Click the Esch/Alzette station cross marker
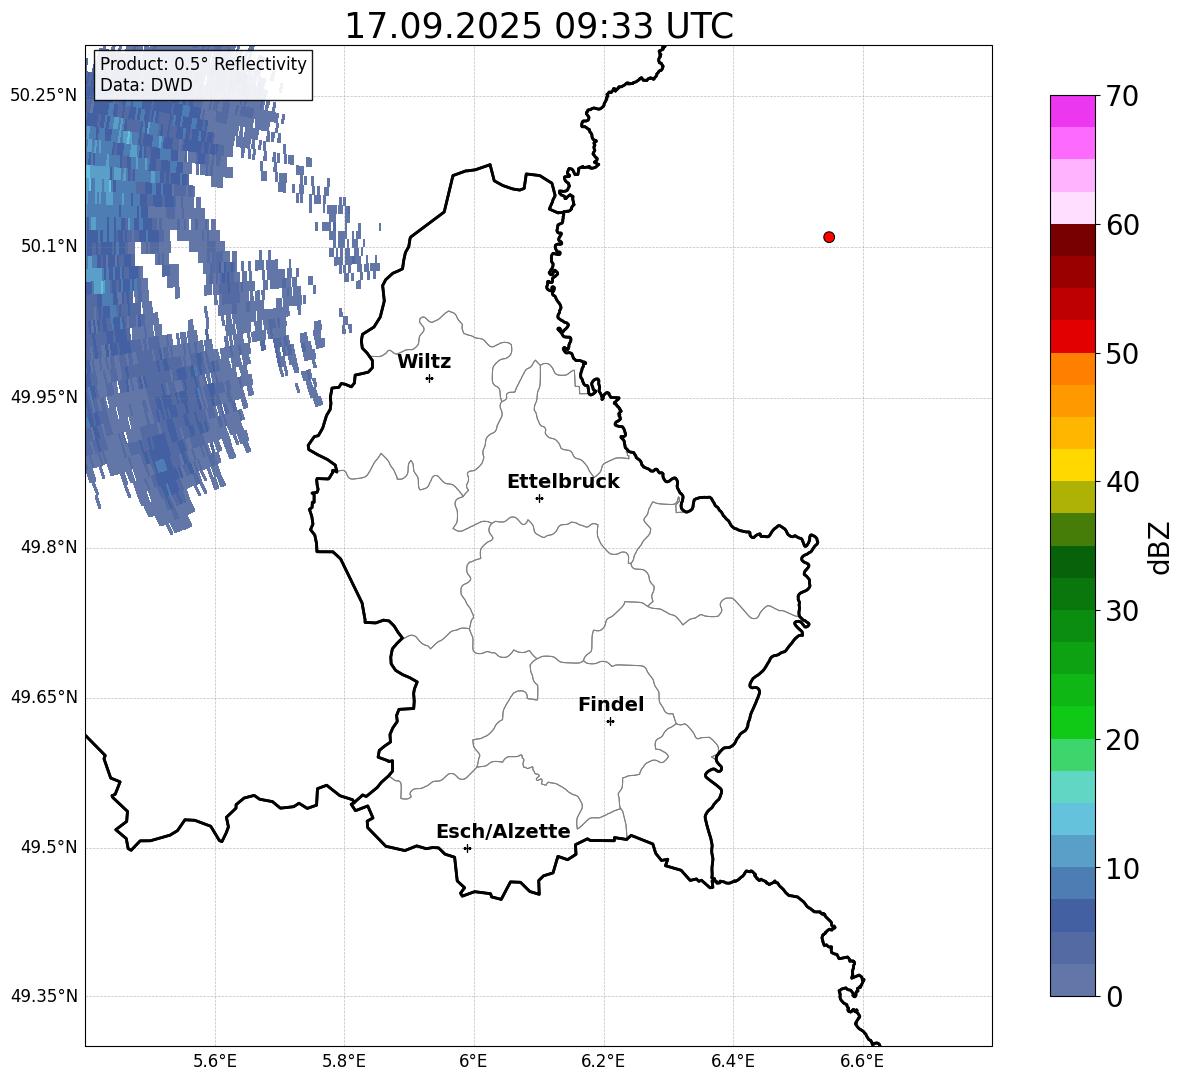 tap(467, 848)
